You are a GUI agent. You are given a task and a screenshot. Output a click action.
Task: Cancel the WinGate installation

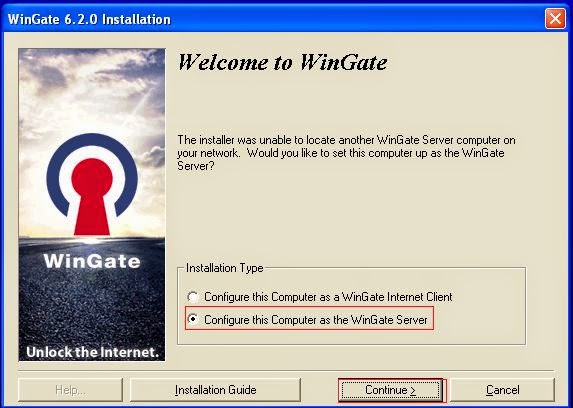click(x=502, y=390)
